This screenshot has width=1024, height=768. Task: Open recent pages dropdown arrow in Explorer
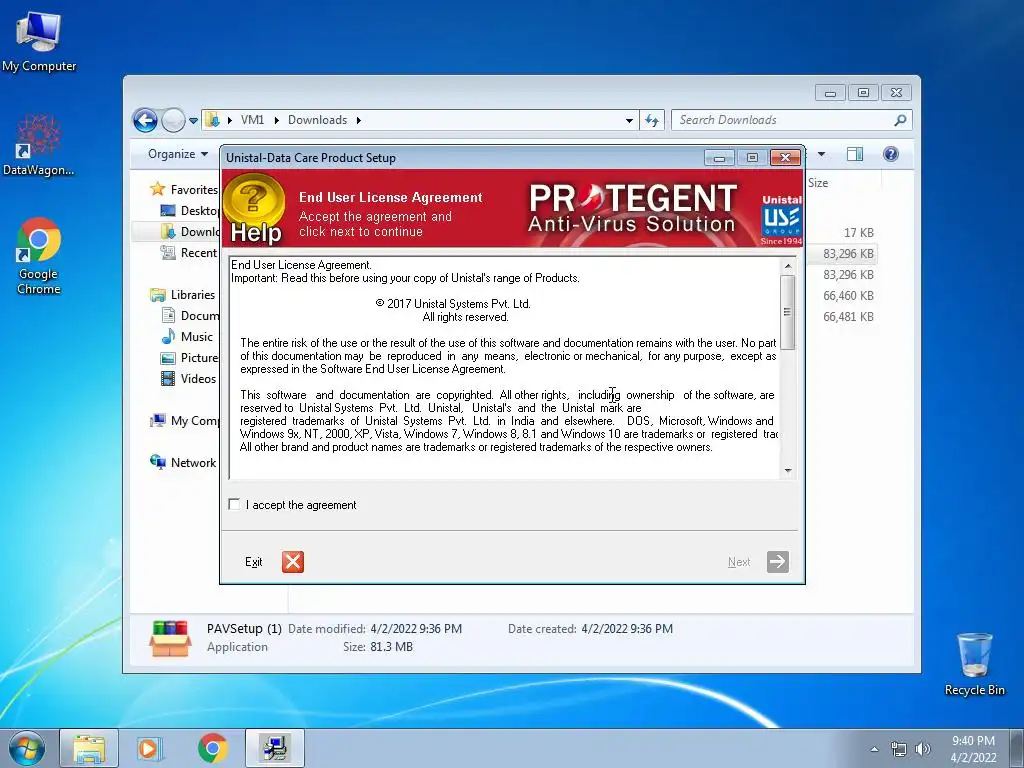[x=193, y=120]
